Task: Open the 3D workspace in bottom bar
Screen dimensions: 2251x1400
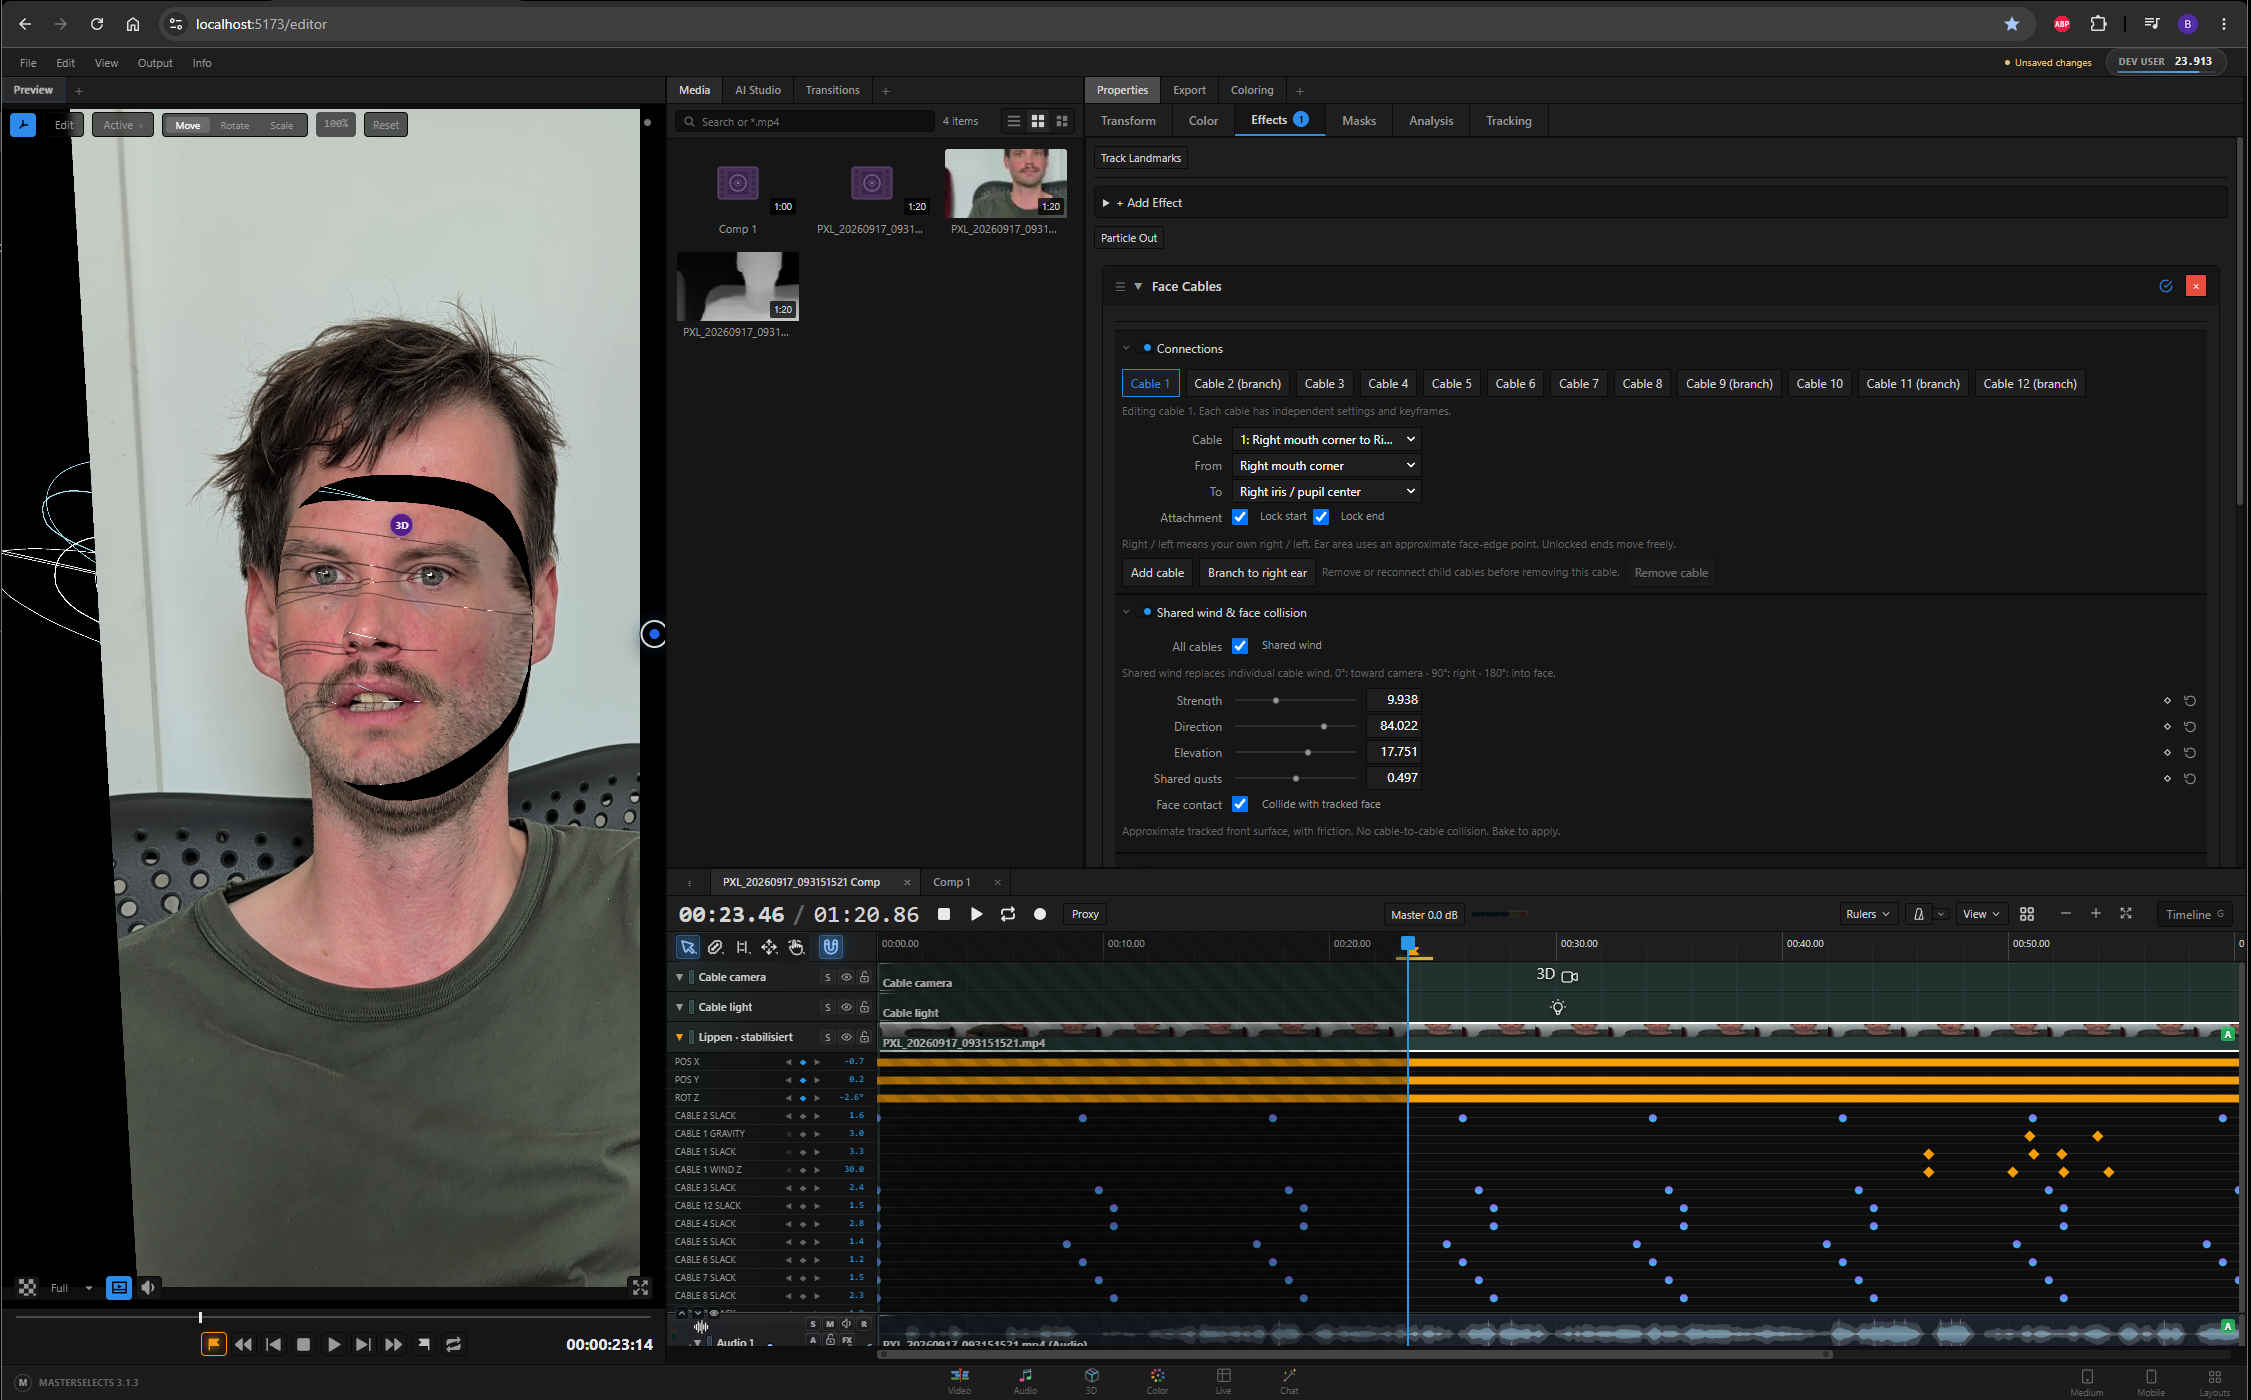Action: (x=1091, y=1381)
